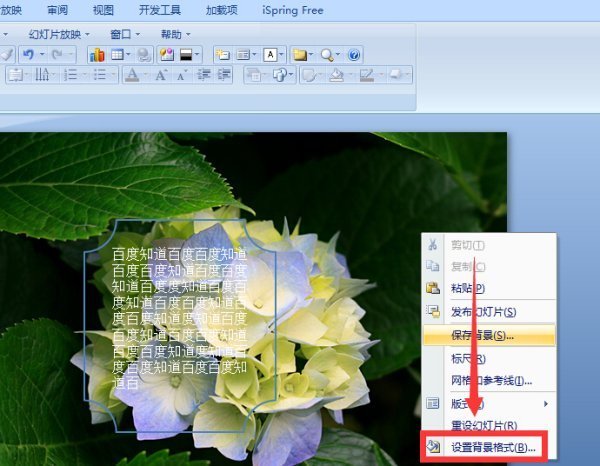This screenshot has width=600, height=466.
Task: Open the 幻灯片放映 dropdown menu
Action: point(60,34)
